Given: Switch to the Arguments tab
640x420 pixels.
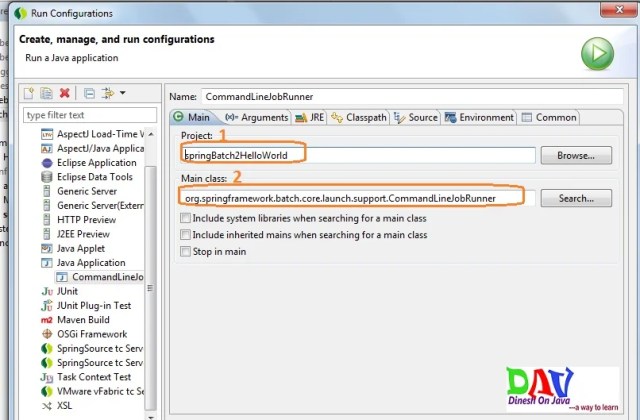Looking at the screenshot, I should 257,118.
